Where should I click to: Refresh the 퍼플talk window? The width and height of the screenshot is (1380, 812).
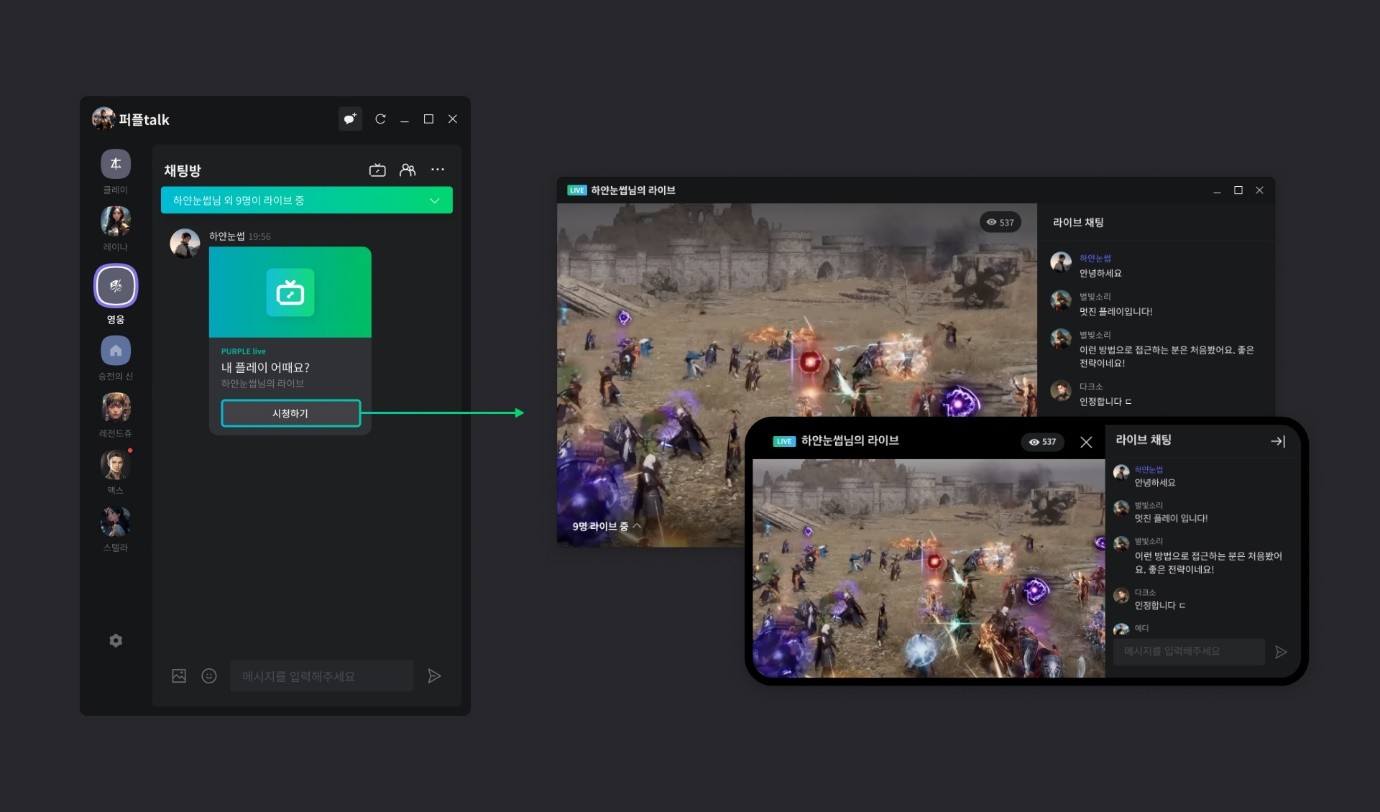click(380, 119)
